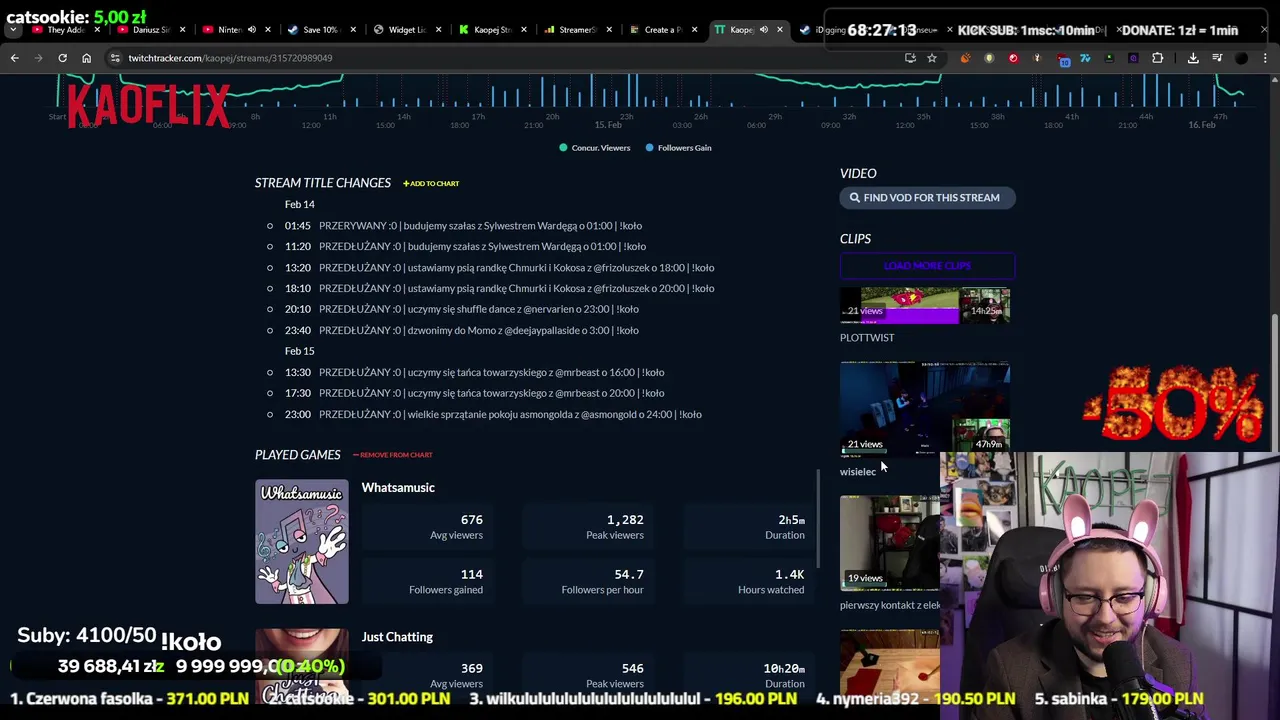Open the 'wisielec' clip thumbnail
This screenshot has height=720, width=1280.
coord(925,409)
